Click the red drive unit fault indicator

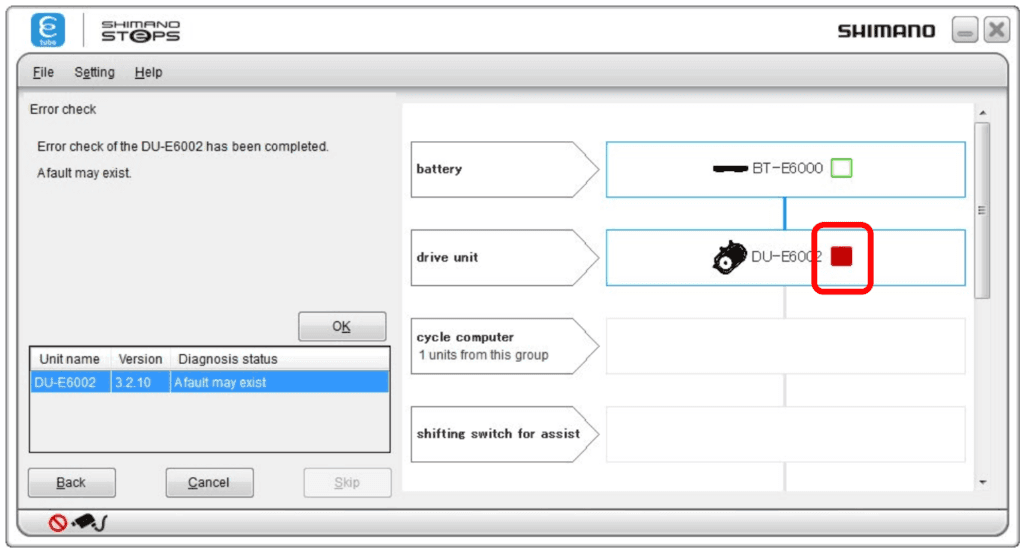click(x=841, y=257)
